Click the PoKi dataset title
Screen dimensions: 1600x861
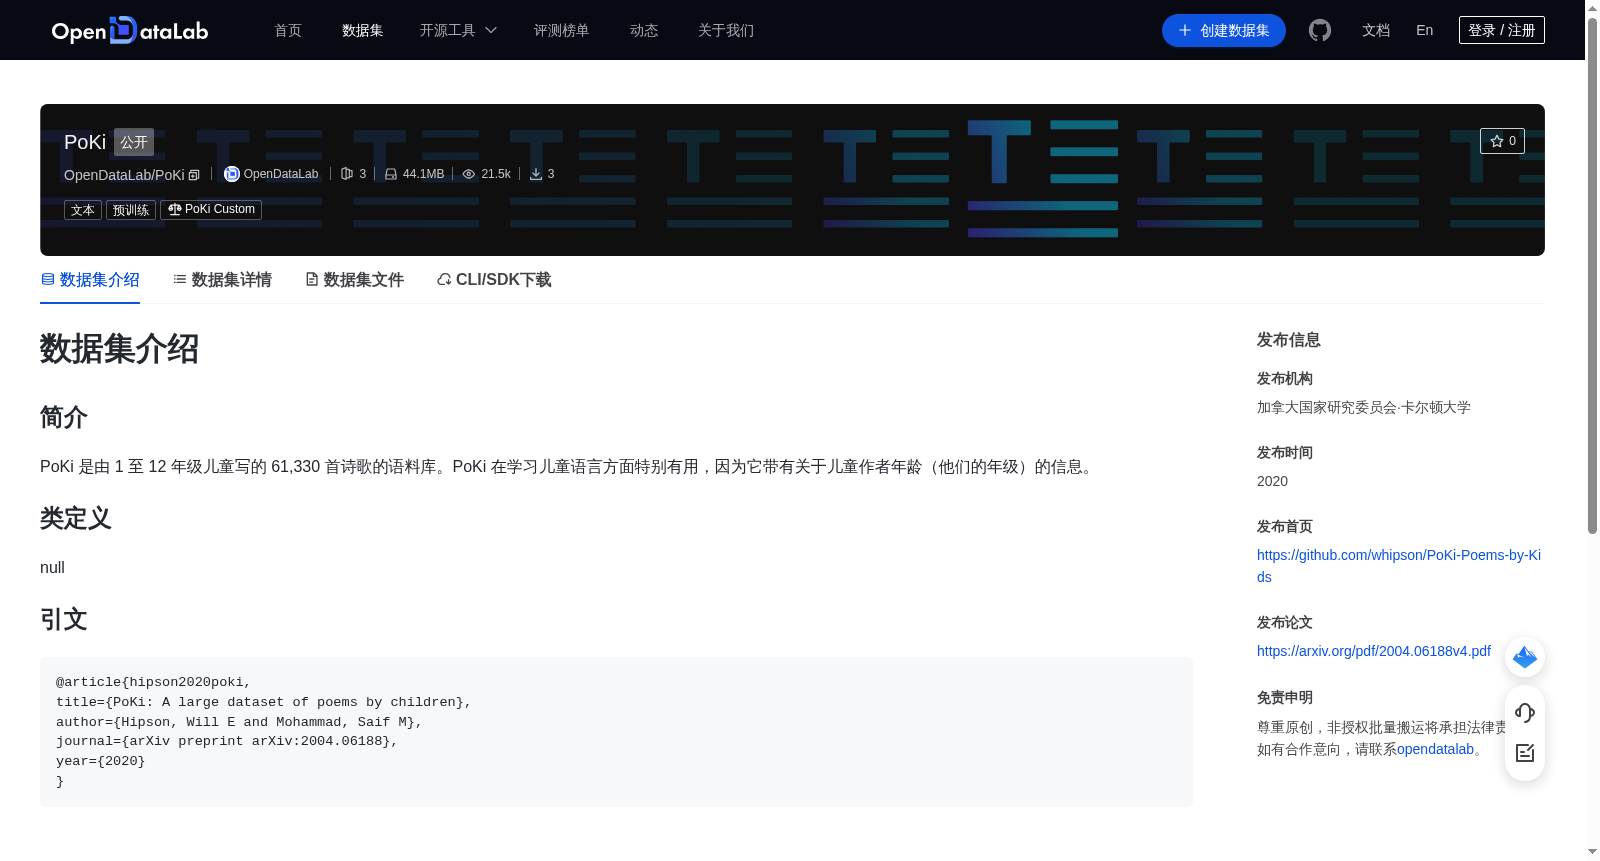point(85,142)
